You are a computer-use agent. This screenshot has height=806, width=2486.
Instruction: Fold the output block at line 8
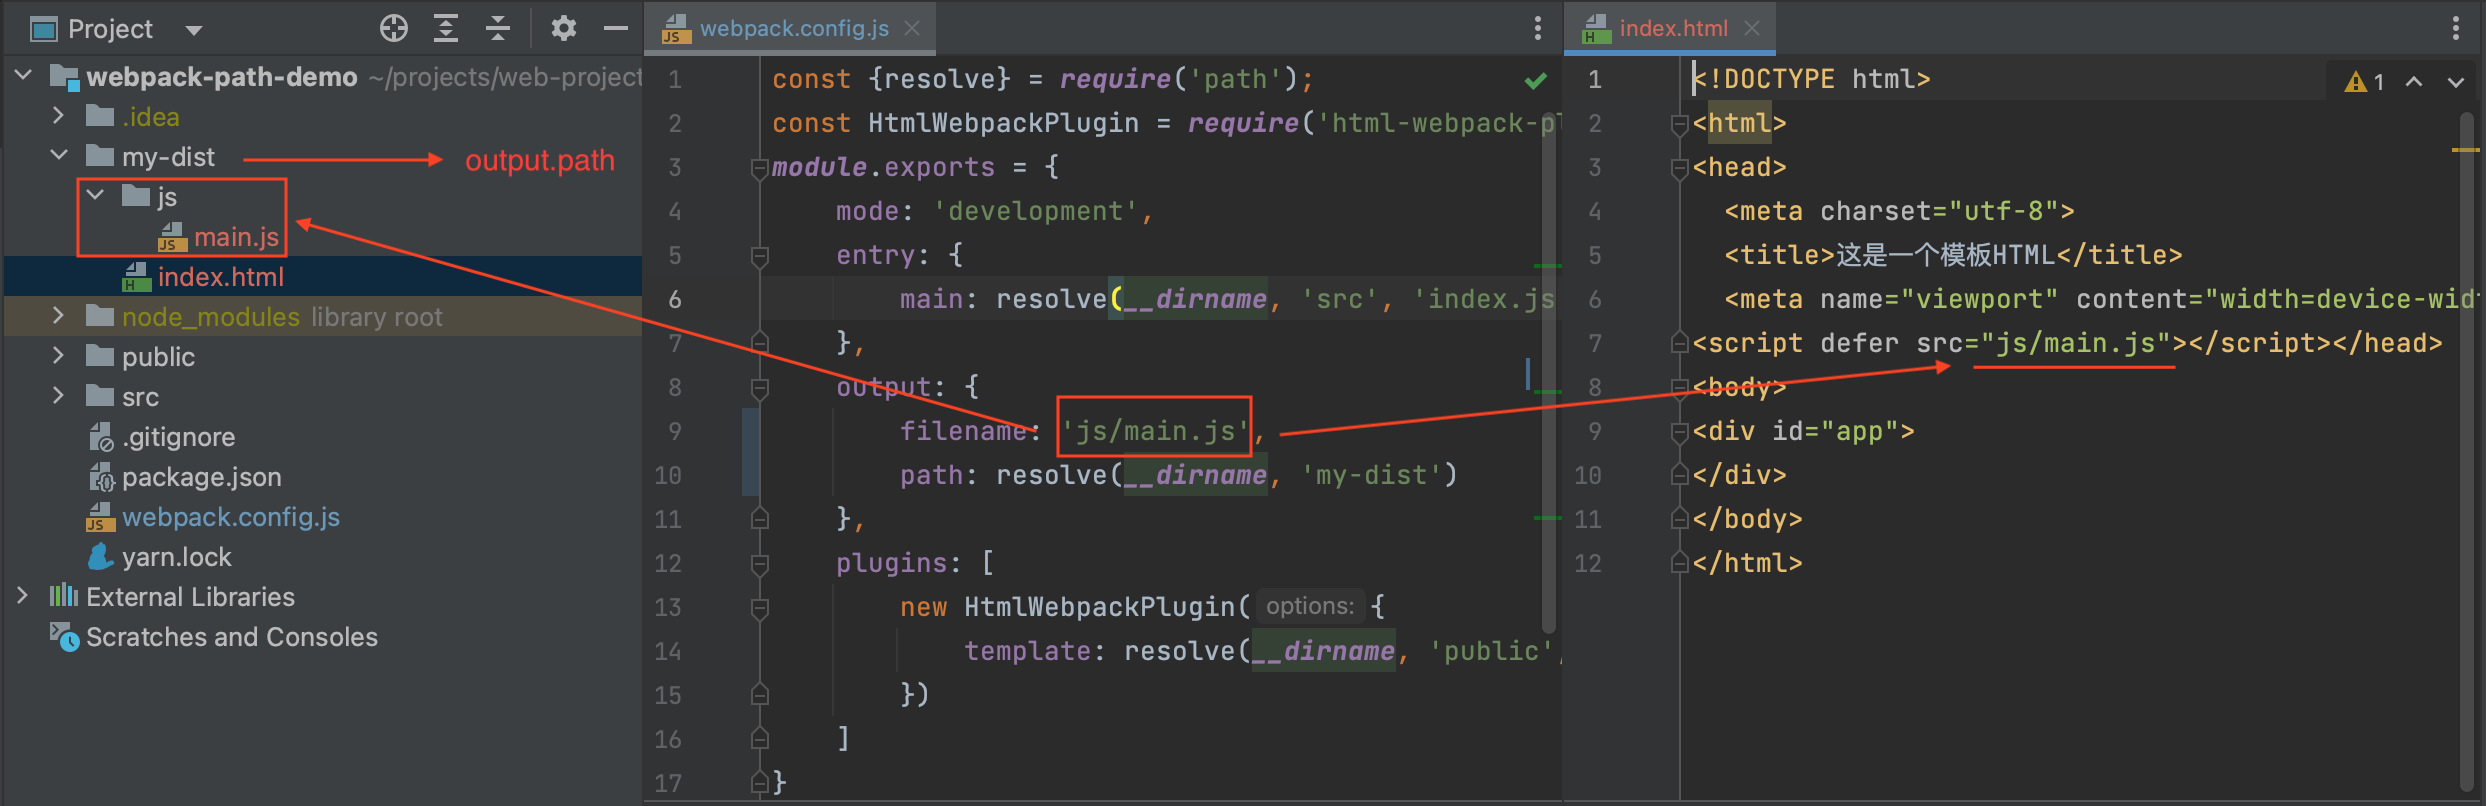pyautogui.click(x=760, y=387)
